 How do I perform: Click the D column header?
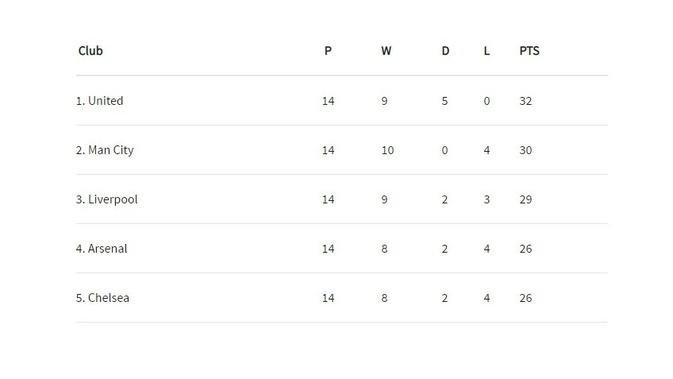(x=446, y=51)
